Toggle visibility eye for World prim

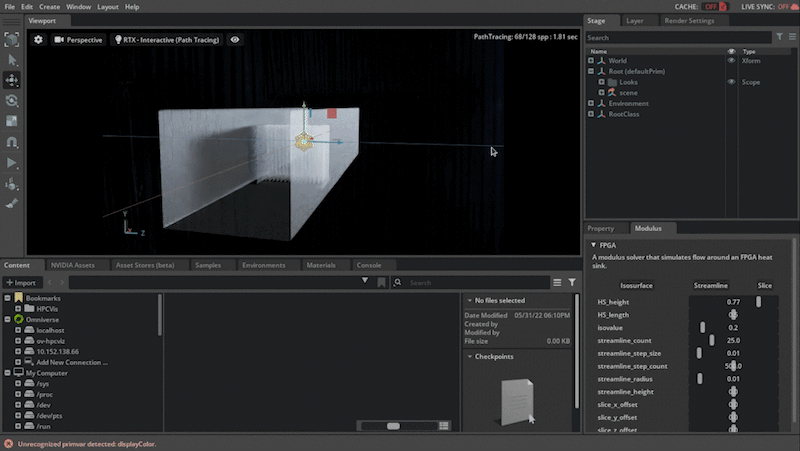click(731, 61)
